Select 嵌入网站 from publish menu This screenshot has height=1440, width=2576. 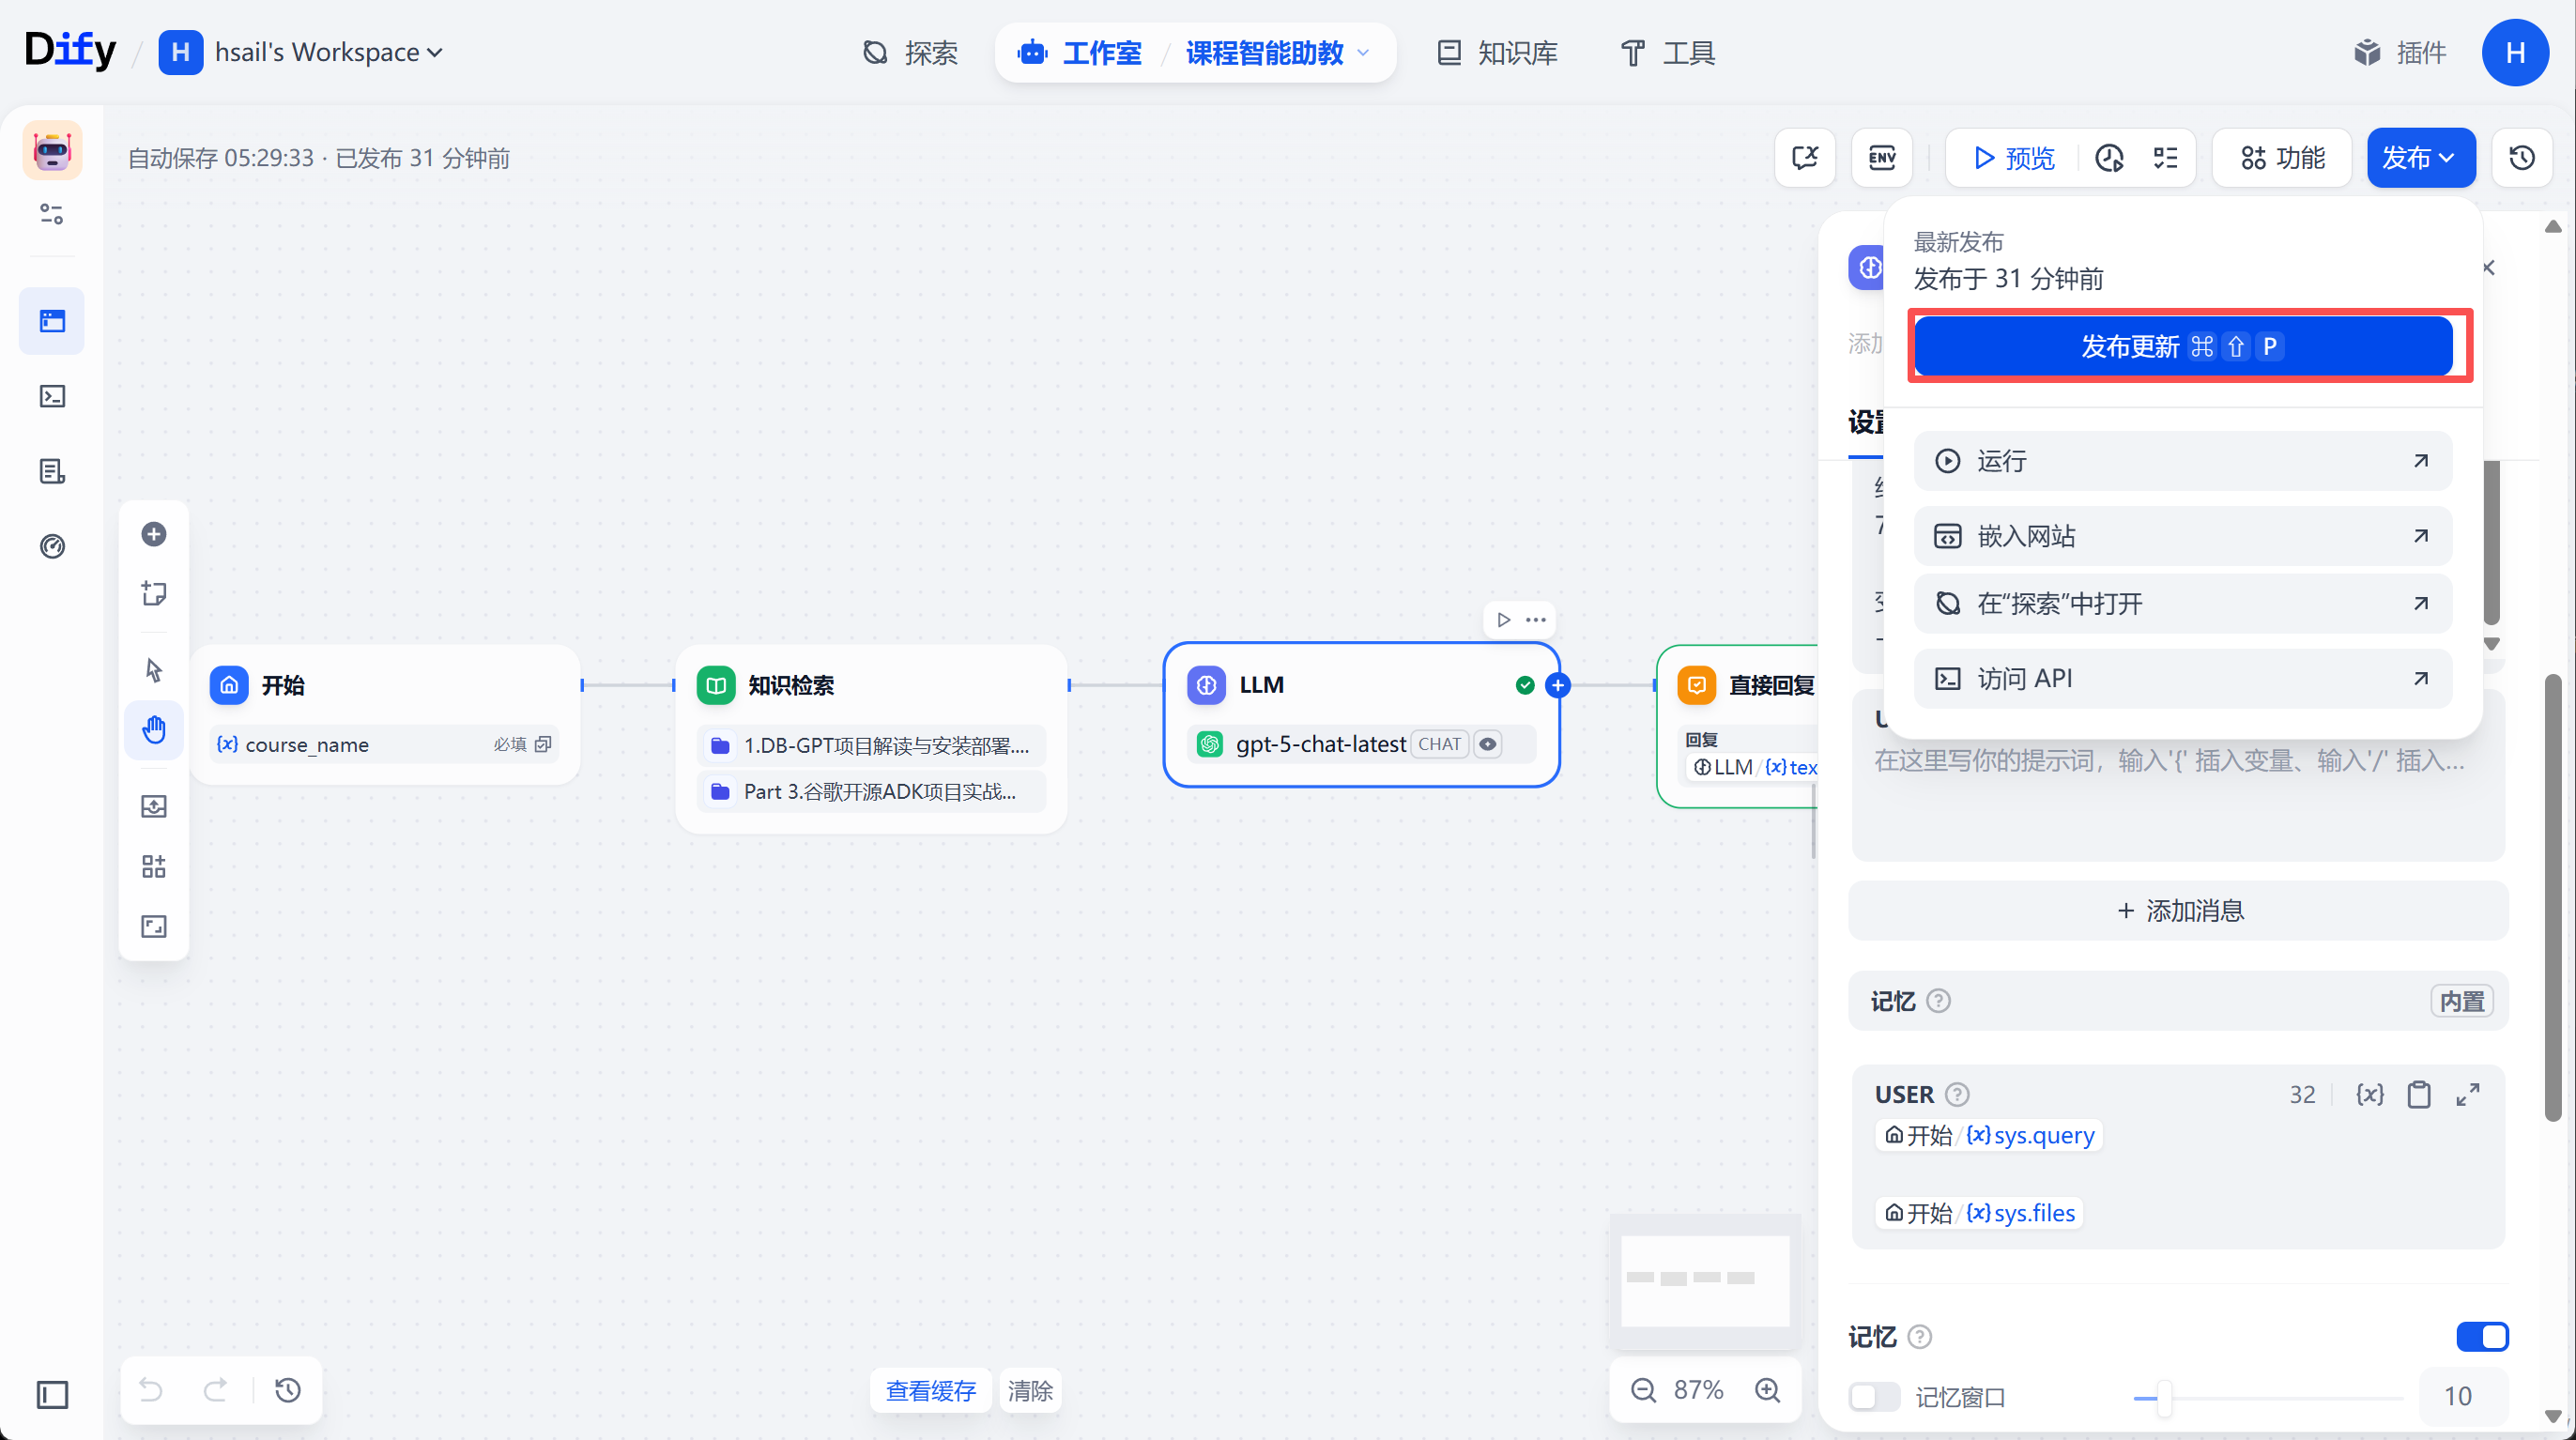click(x=2182, y=536)
